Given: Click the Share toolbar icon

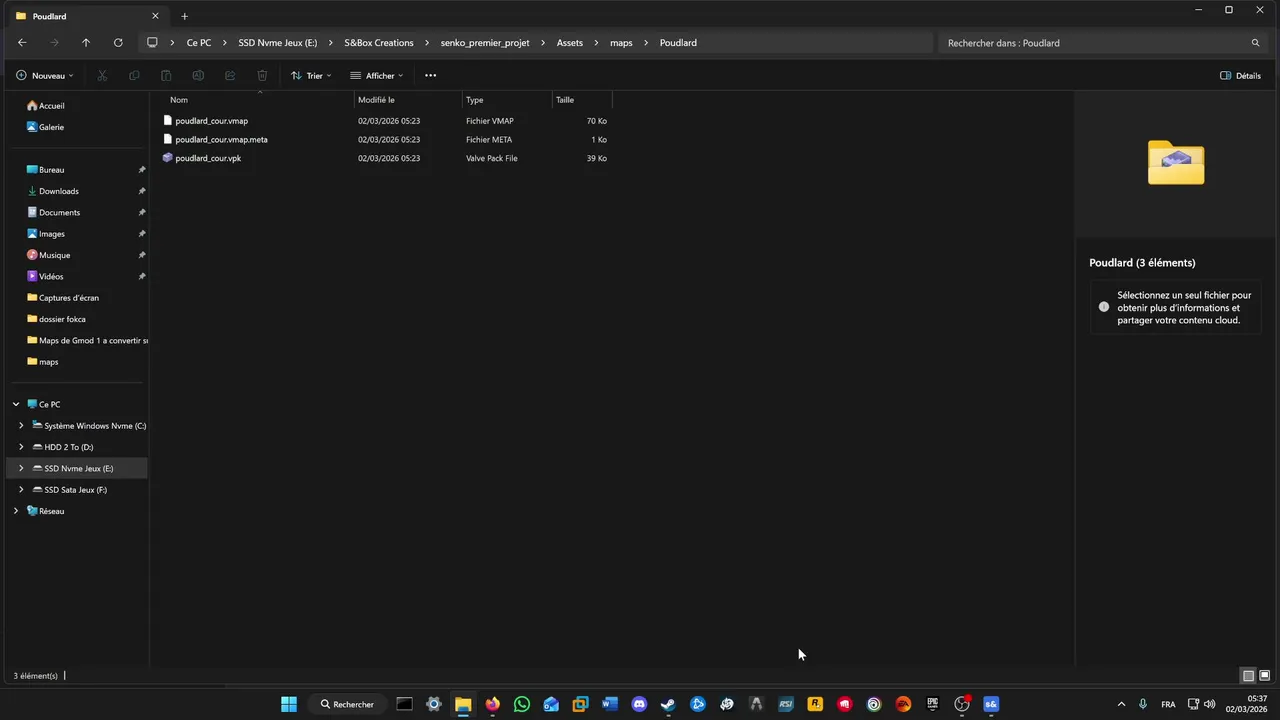Looking at the screenshot, I should pos(230,75).
